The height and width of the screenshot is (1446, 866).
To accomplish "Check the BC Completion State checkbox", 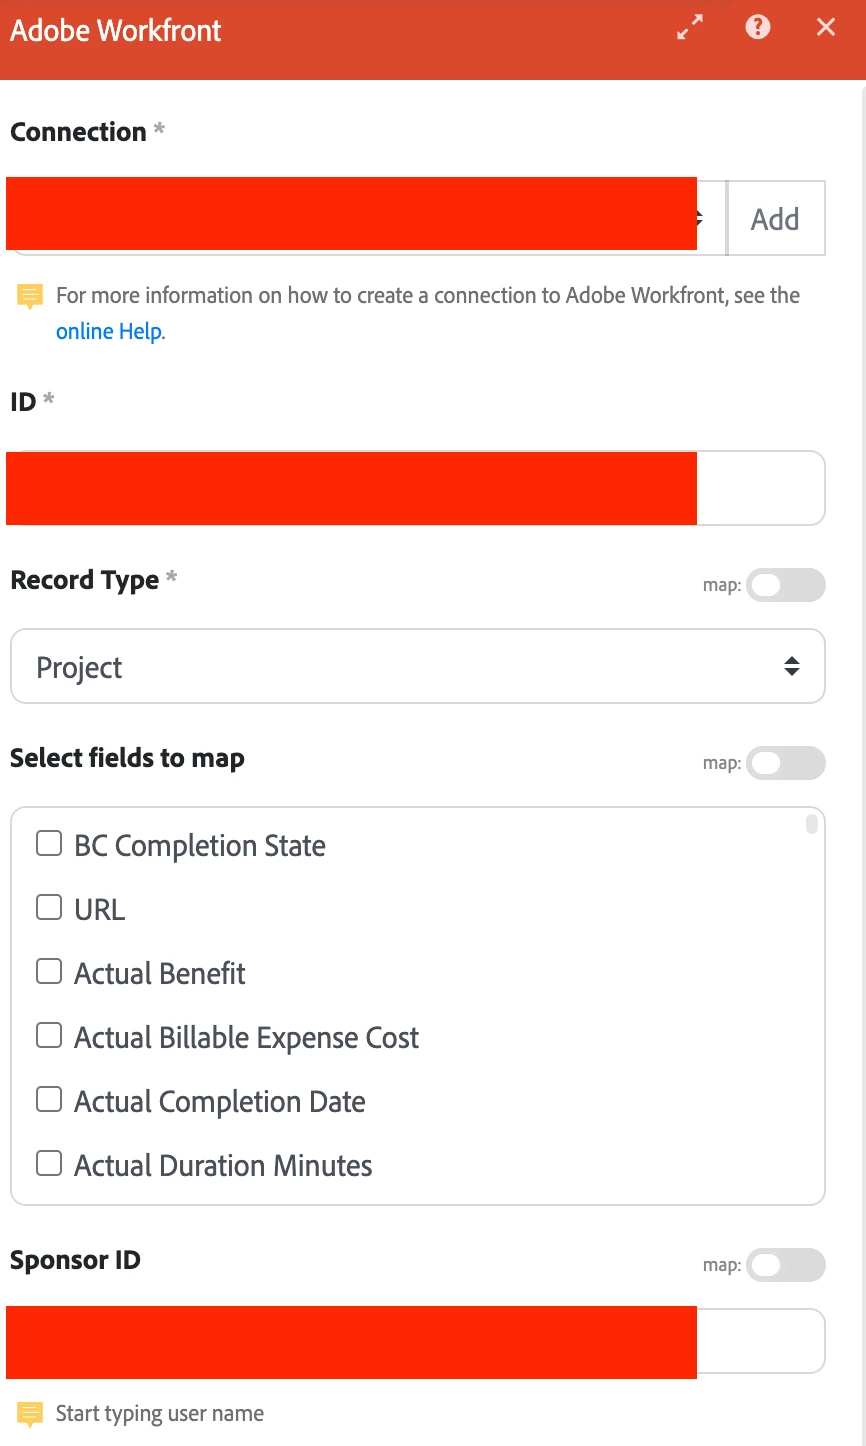I will (x=49, y=844).
